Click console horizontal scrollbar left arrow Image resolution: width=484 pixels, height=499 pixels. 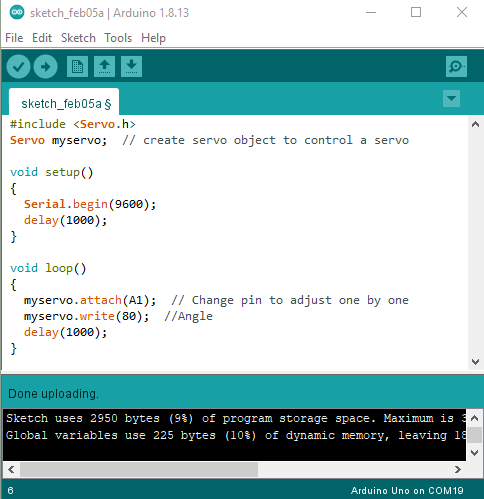coord(11,469)
